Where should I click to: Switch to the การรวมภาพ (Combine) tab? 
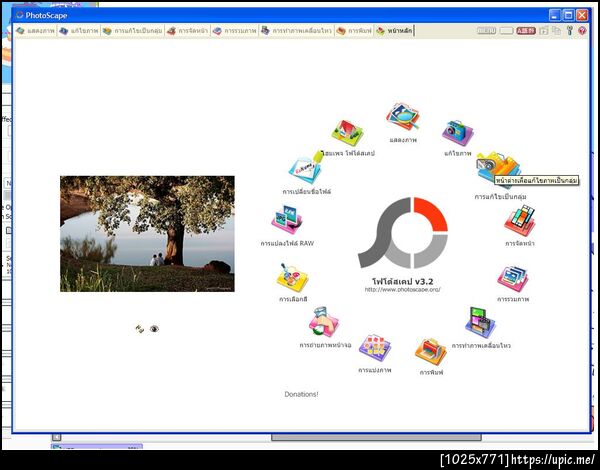235,31
